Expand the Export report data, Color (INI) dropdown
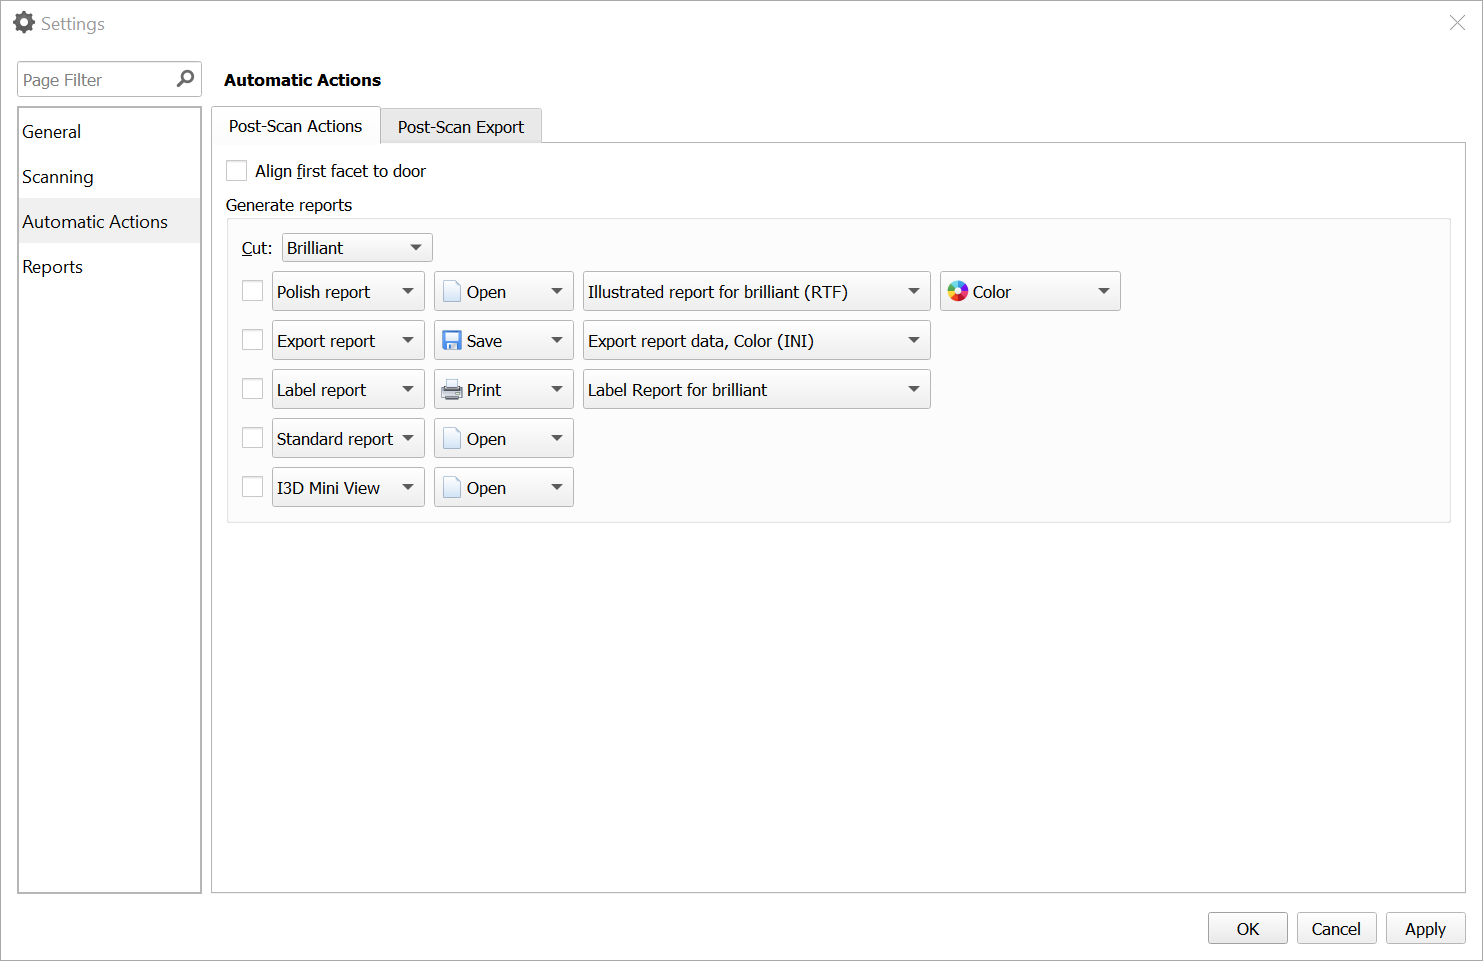The height and width of the screenshot is (961, 1483). (755, 340)
